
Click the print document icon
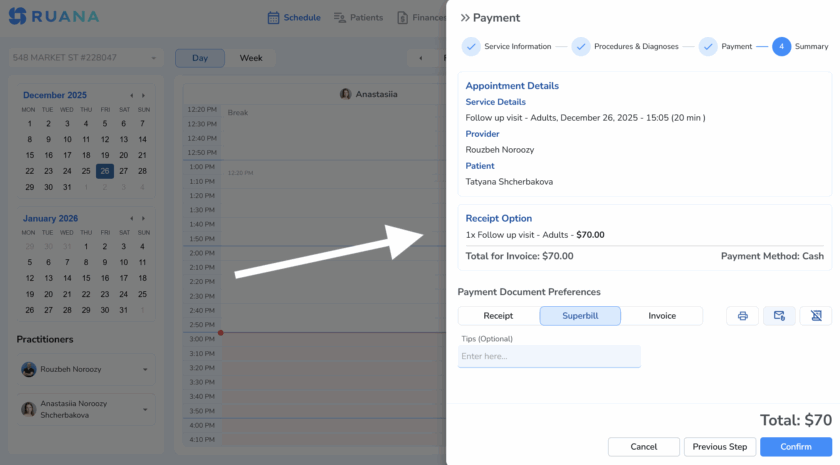pyautogui.click(x=742, y=316)
